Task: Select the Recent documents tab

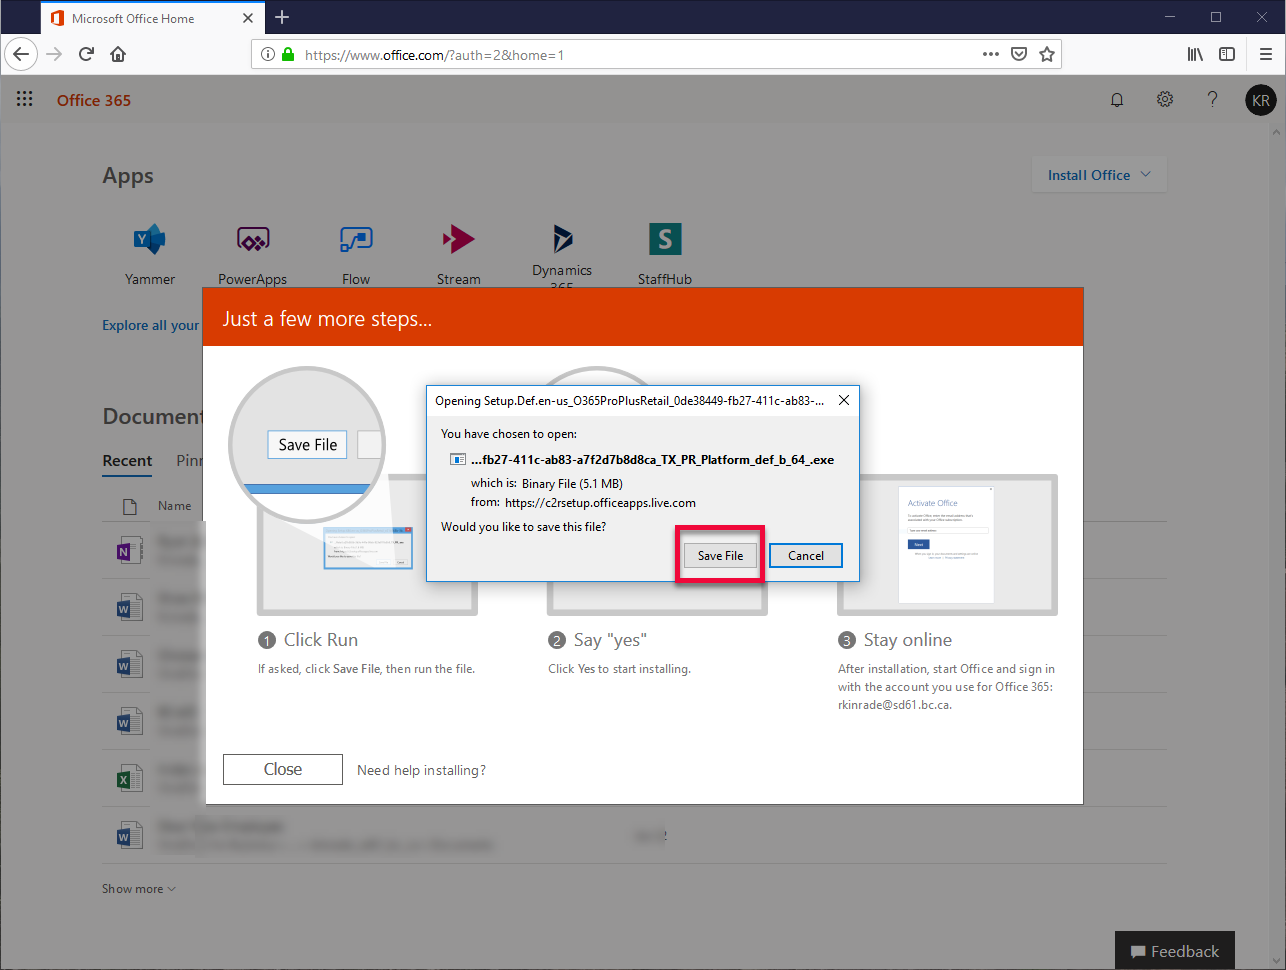Action: click(x=127, y=461)
